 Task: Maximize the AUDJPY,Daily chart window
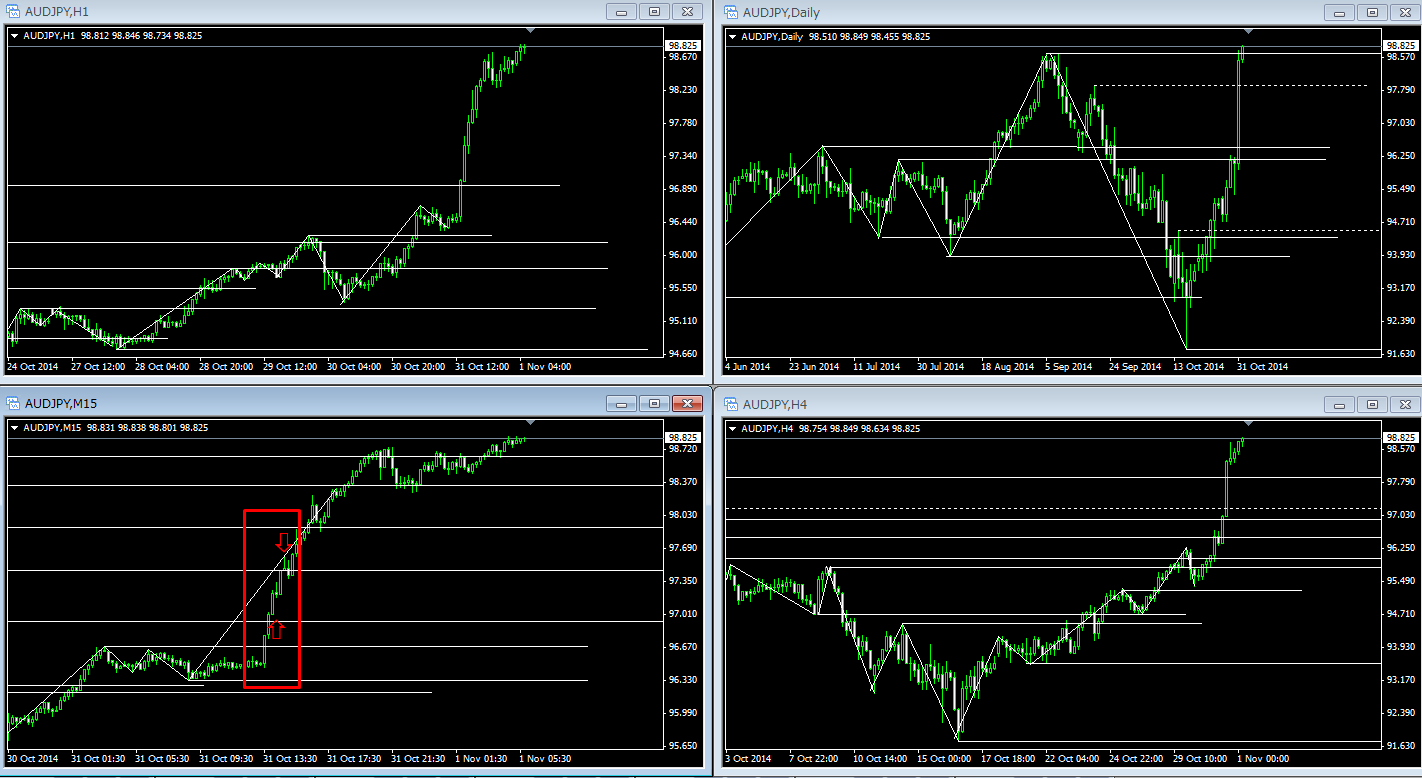point(1372,12)
